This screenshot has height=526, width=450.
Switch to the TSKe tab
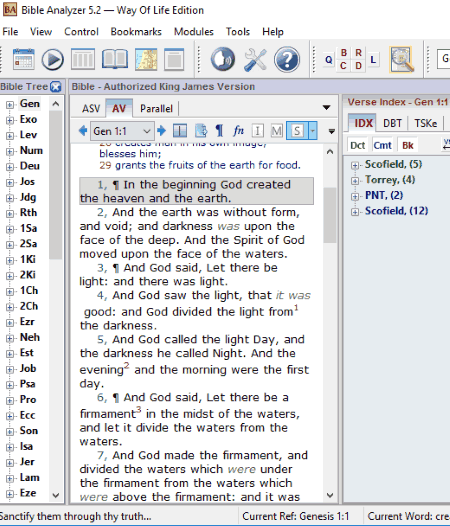pyautogui.click(x=426, y=123)
